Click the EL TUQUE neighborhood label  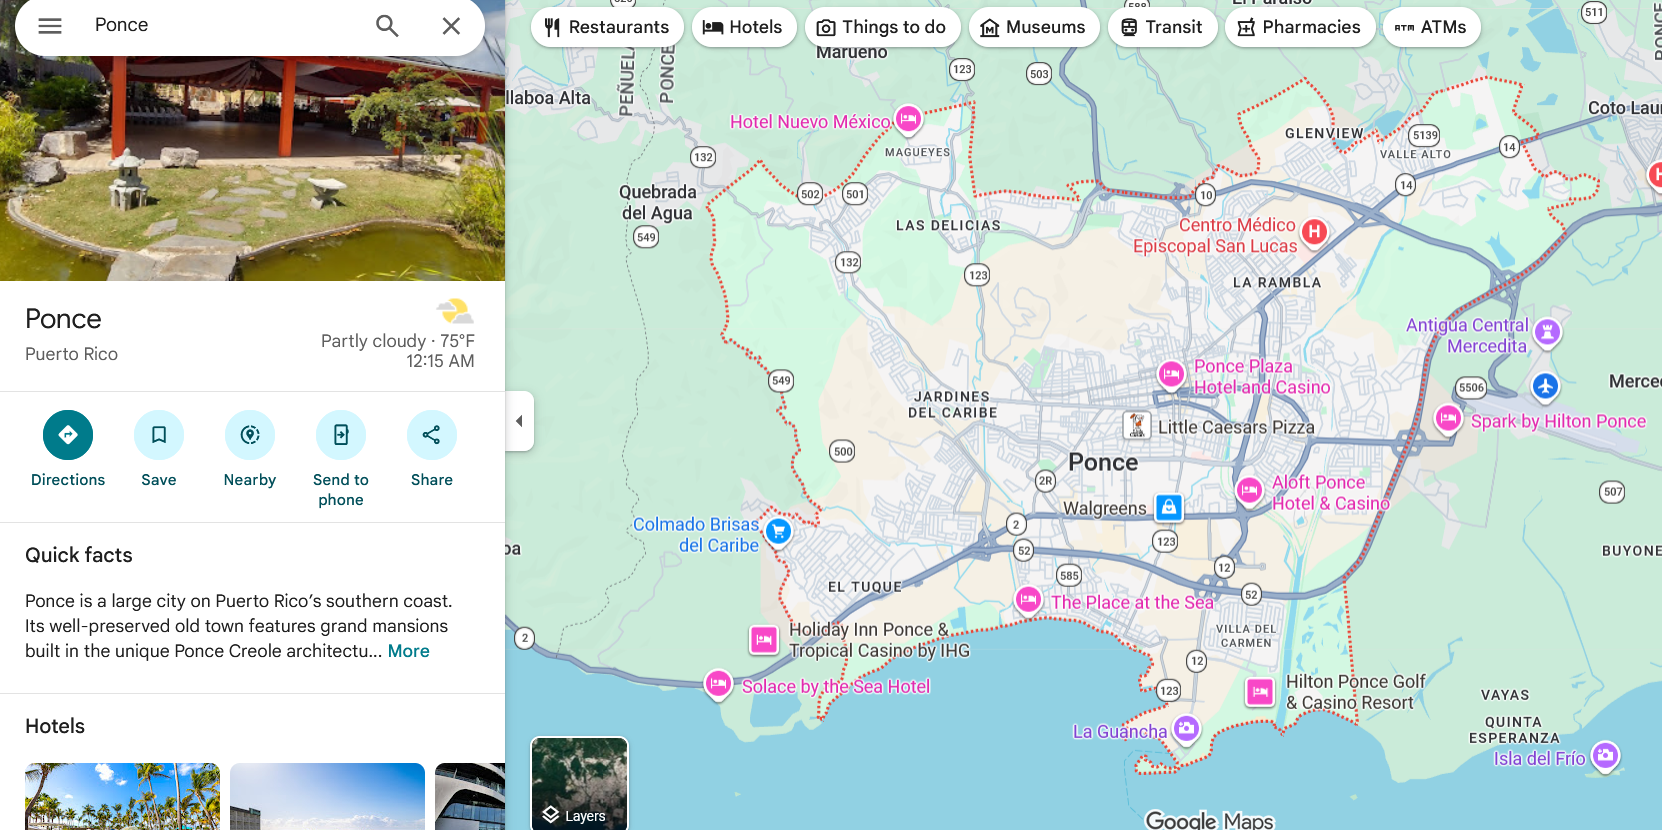pyautogui.click(x=865, y=587)
